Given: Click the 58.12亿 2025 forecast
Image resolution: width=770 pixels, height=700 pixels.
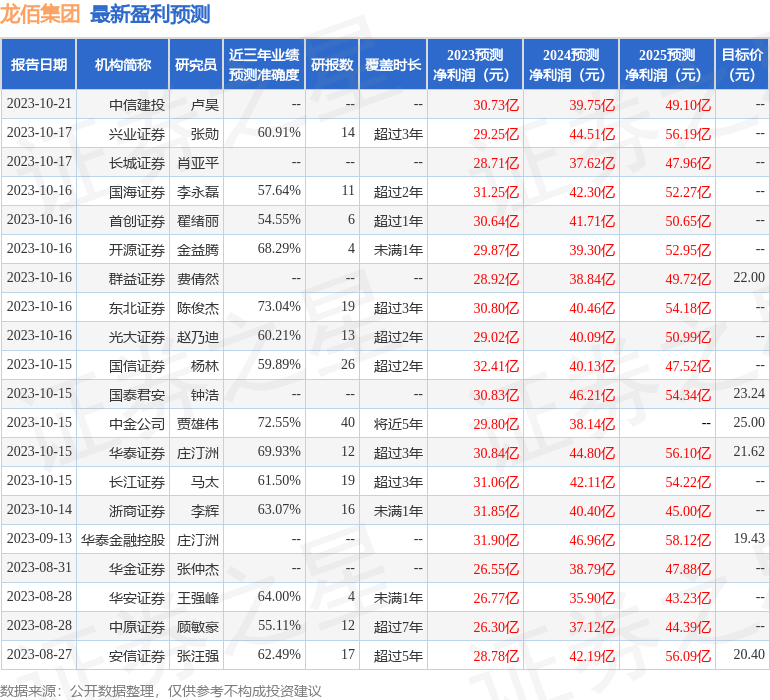Looking at the screenshot, I should click(688, 539).
